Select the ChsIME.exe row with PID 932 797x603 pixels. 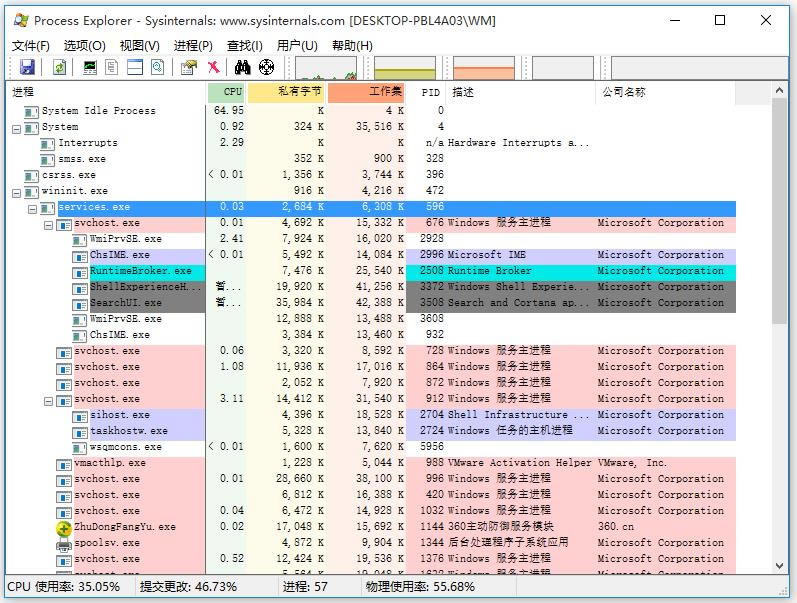(x=372, y=335)
